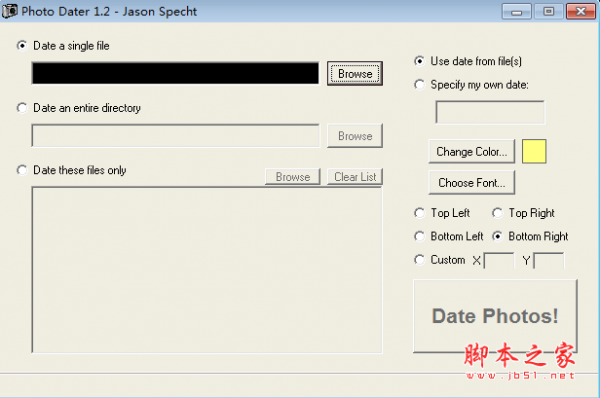Open the Change Color dialog
Image resolution: width=600 pixels, height=398 pixels.
point(471,152)
